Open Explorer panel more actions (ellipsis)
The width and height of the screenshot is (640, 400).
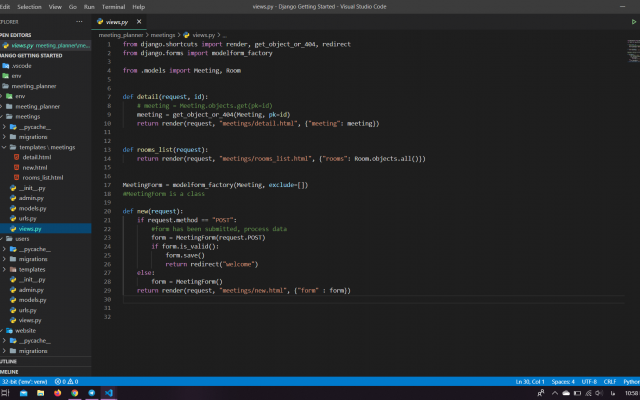coord(79,22)
